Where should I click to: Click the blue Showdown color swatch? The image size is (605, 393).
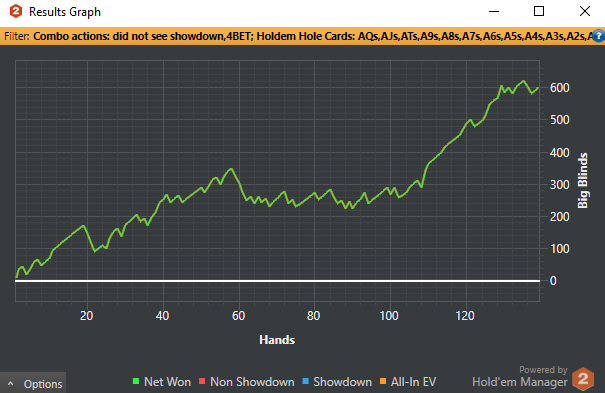(306, 381)
